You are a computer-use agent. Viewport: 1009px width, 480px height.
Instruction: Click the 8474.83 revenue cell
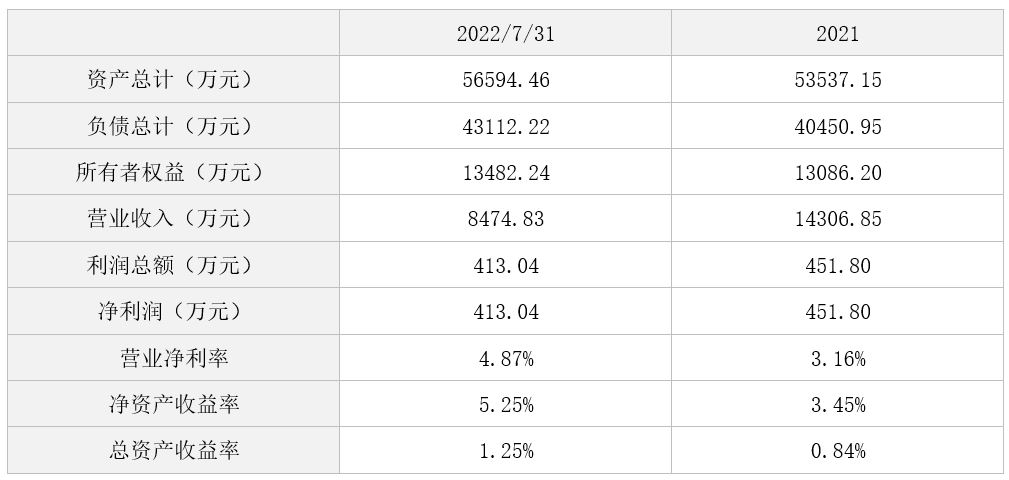tap(505, 218)
